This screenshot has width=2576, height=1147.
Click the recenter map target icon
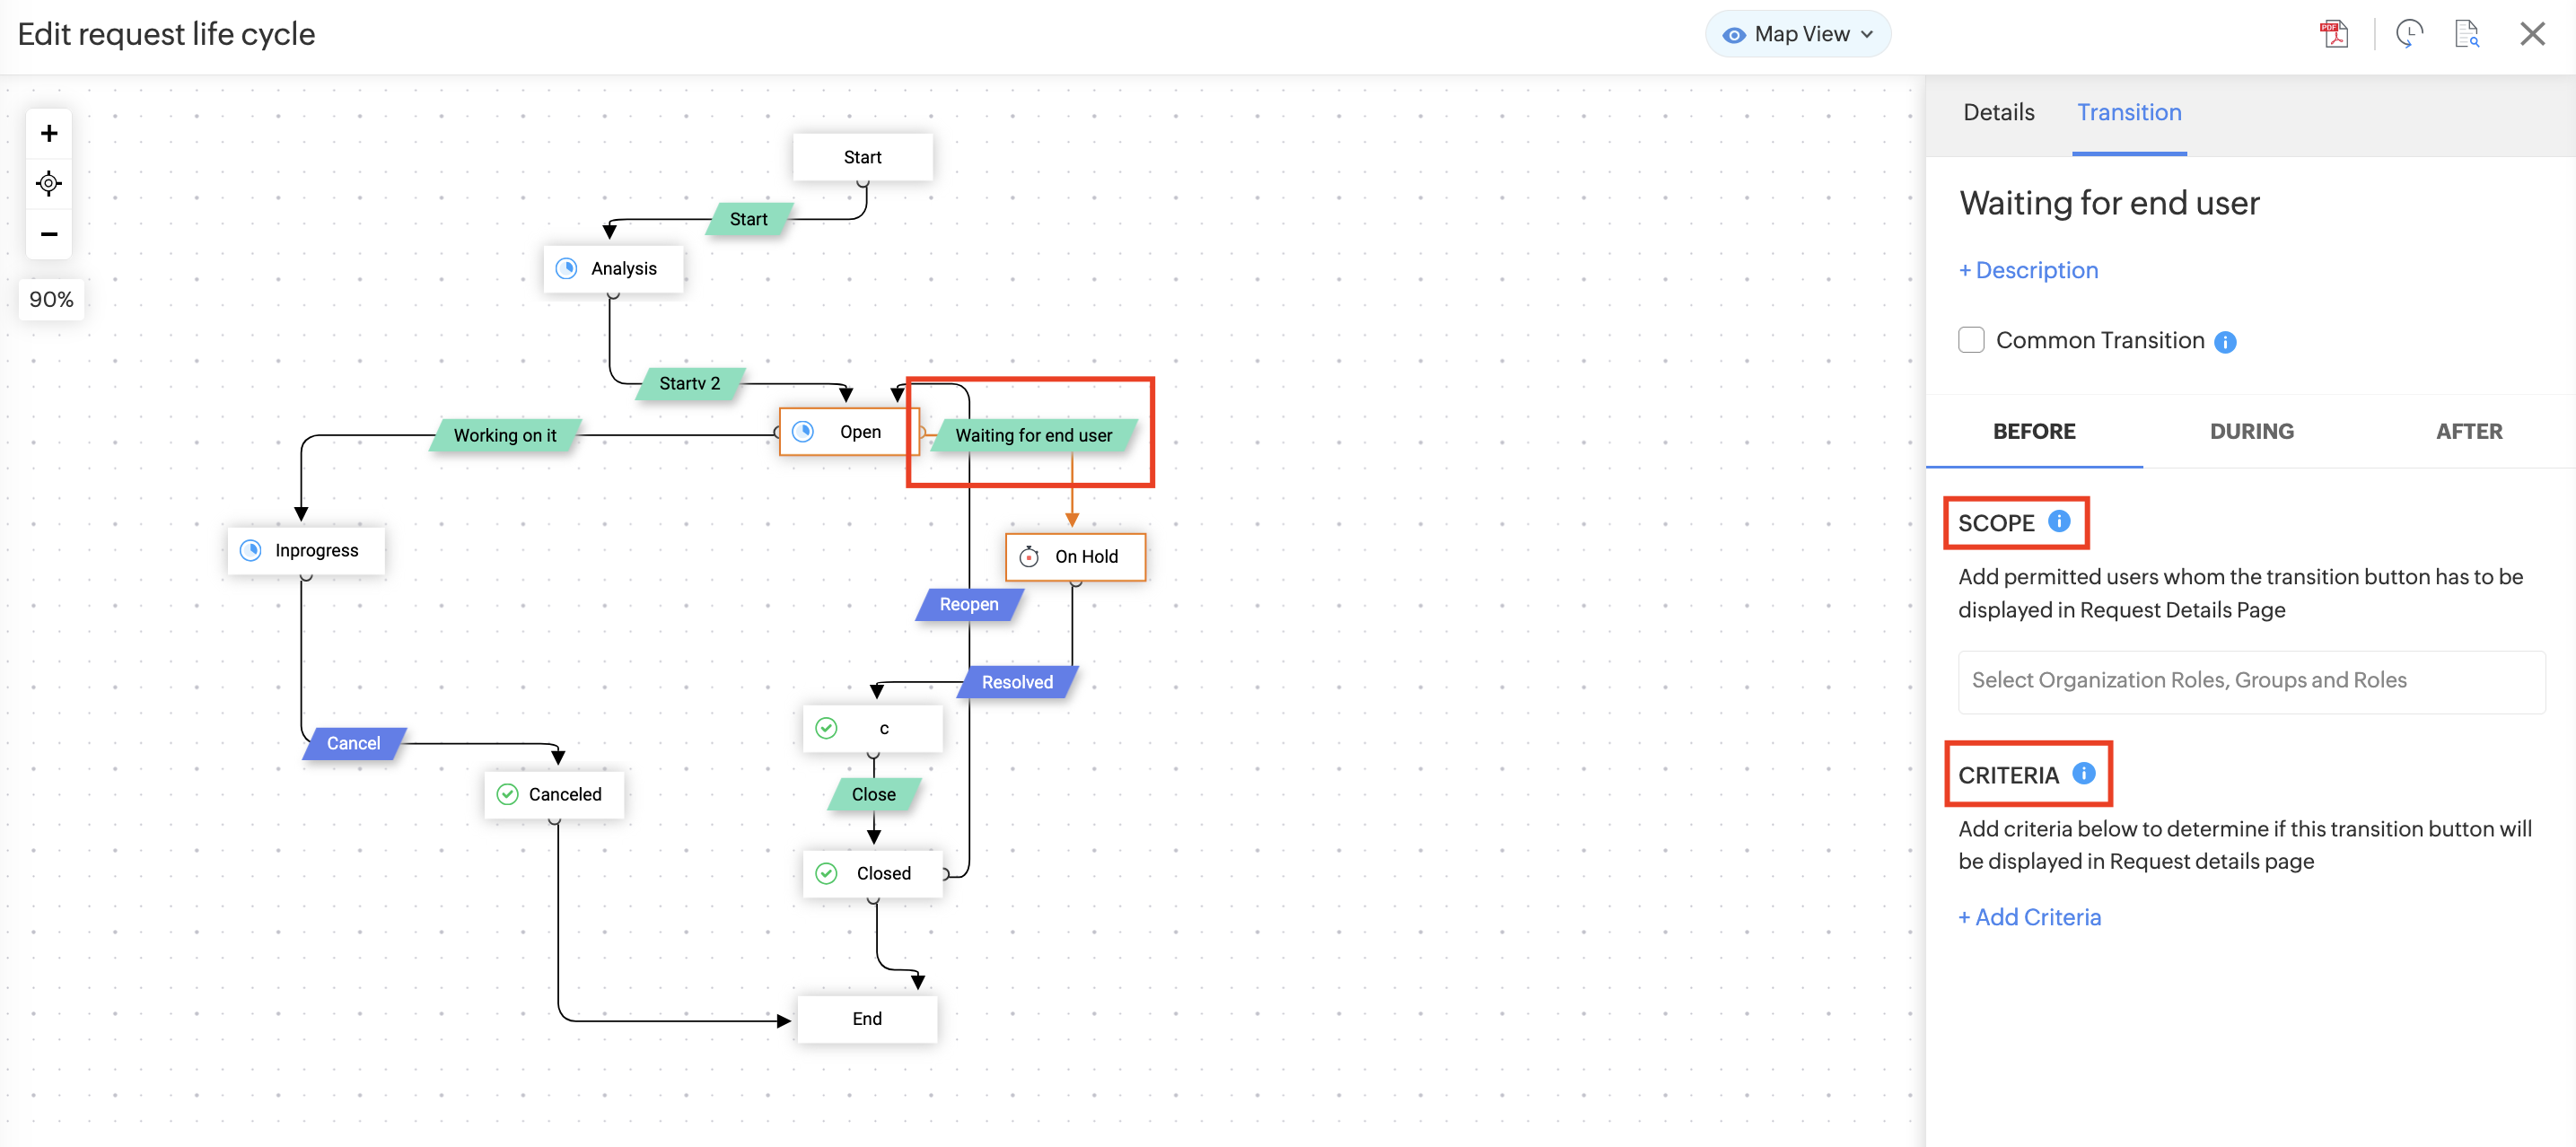[x=48, y=183]
